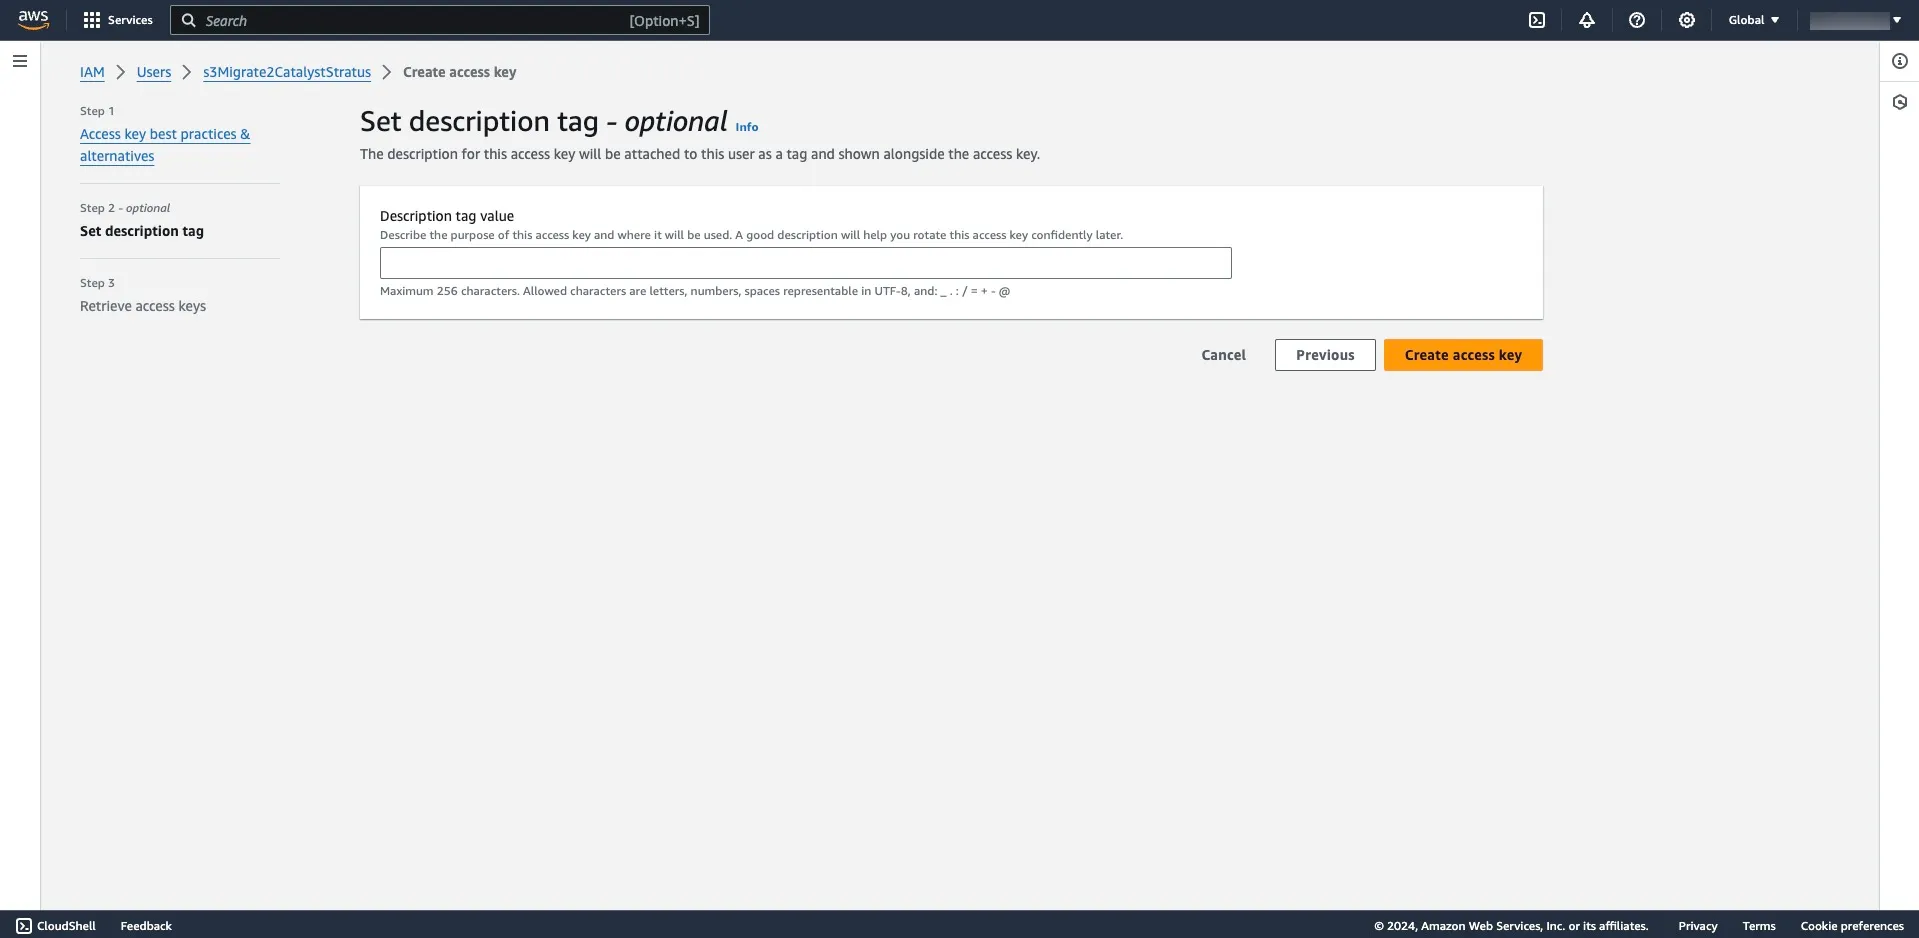The height and width of the screenshot is (938, 1919).
Task: Open Cookie preferences in footer
Action: pyautogui.click(x=1852, y=926)
